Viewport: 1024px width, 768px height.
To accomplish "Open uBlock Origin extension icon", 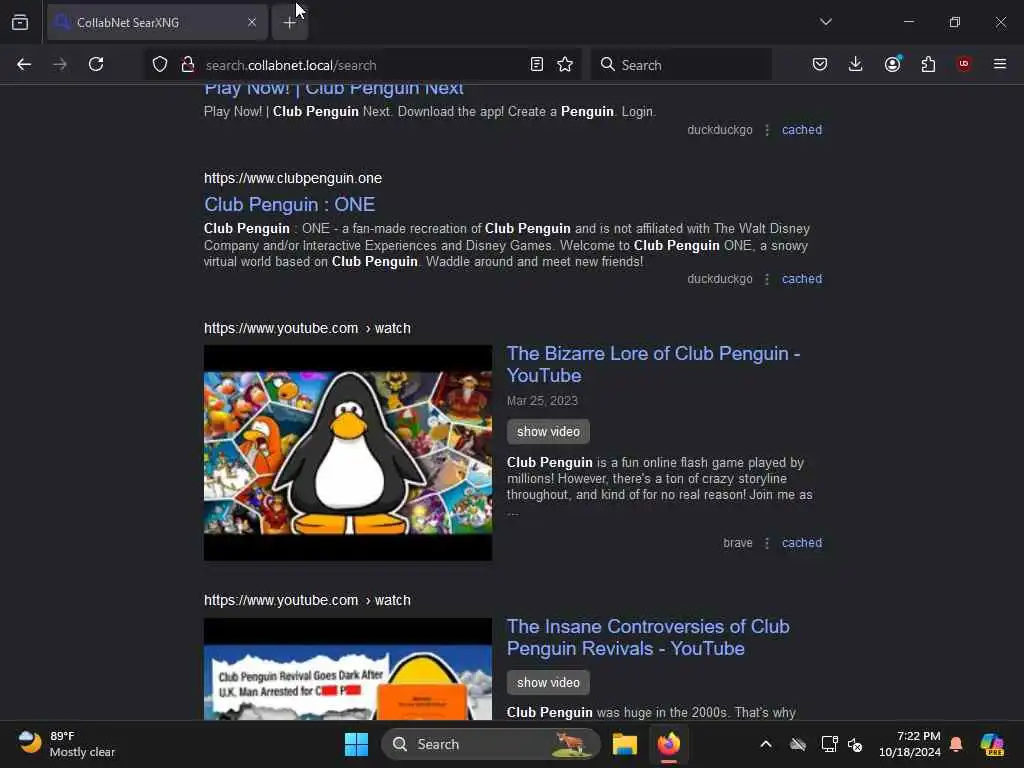I will 964,64.
